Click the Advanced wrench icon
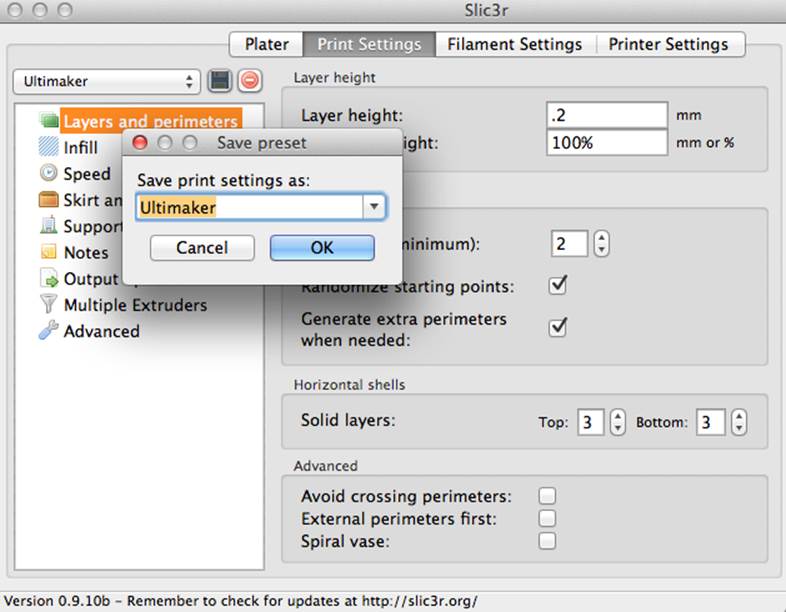 pos(49,330)
